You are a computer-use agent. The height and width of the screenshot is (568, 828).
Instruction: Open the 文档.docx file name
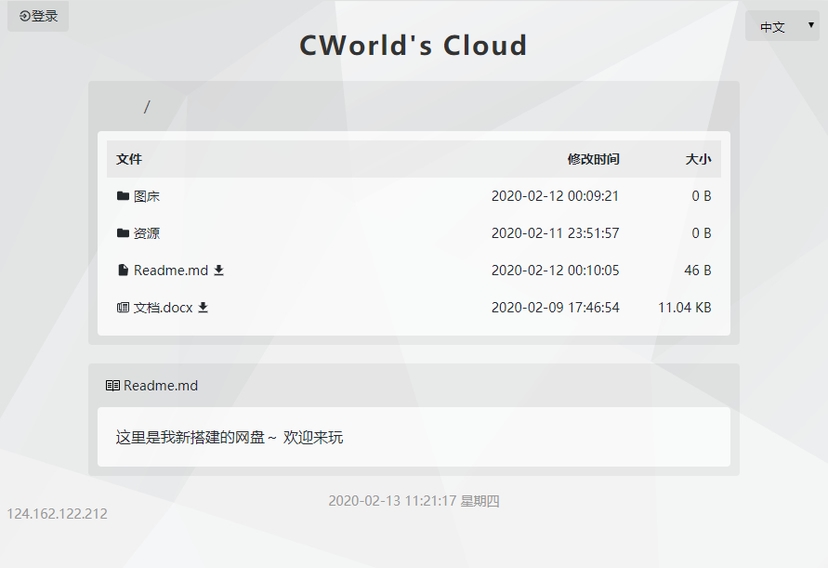pos(163,307)
